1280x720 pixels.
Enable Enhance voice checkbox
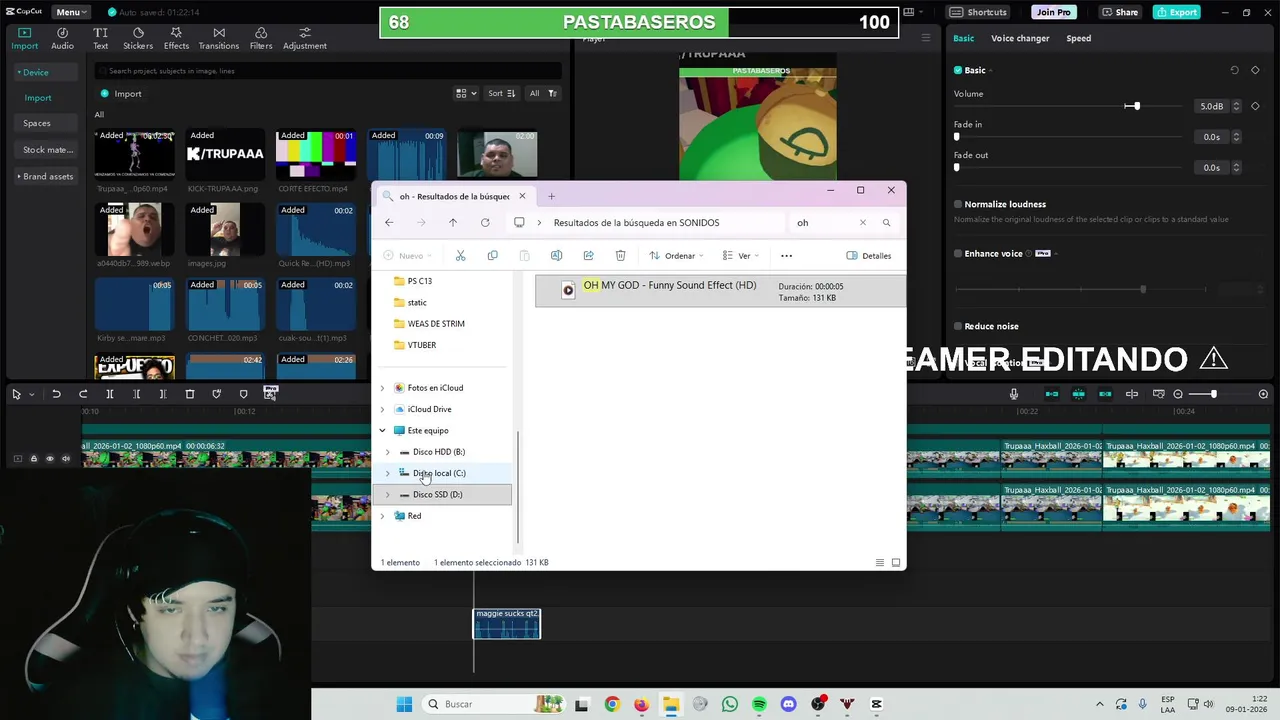click(x=958, y=254)
